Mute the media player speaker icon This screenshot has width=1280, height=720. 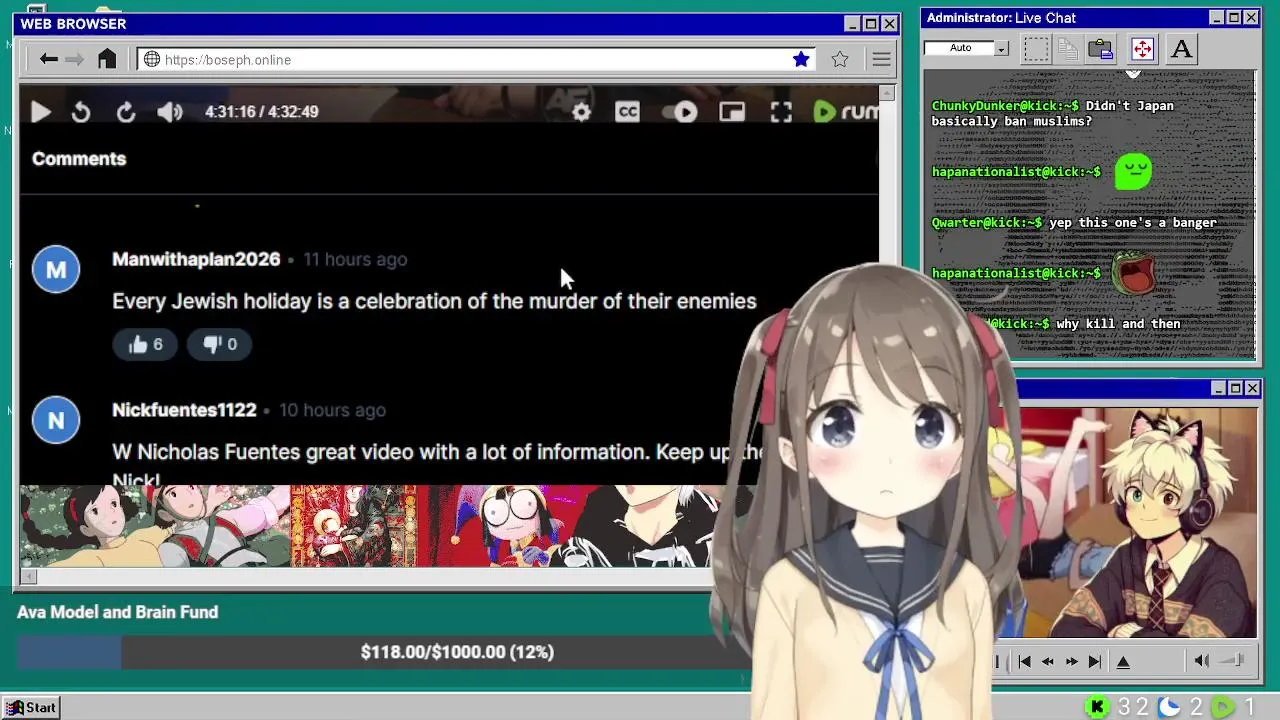coord(1202,660)
